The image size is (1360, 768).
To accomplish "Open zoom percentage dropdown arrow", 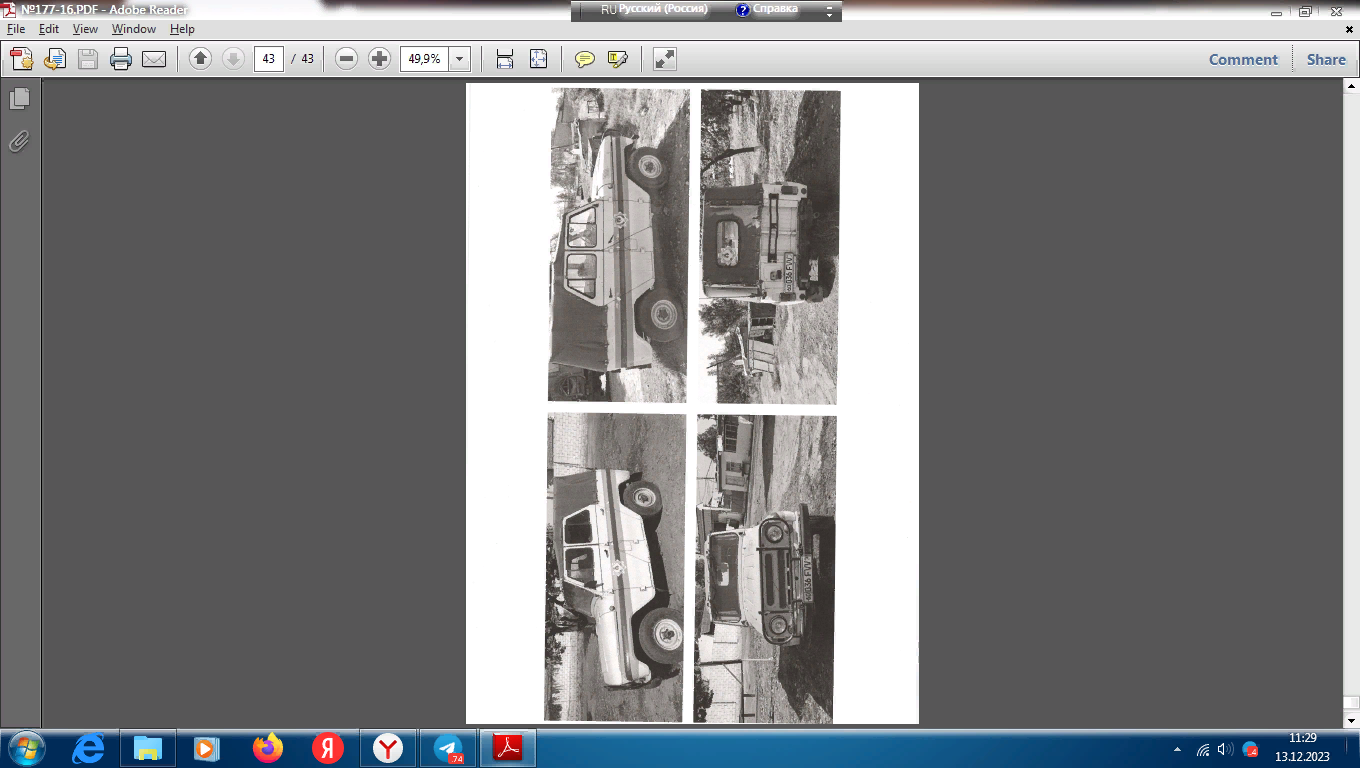I will tap(460, 59).
